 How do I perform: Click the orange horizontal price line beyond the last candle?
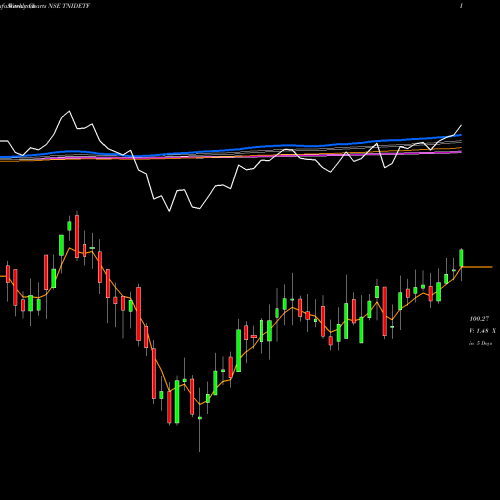point(477,267)
